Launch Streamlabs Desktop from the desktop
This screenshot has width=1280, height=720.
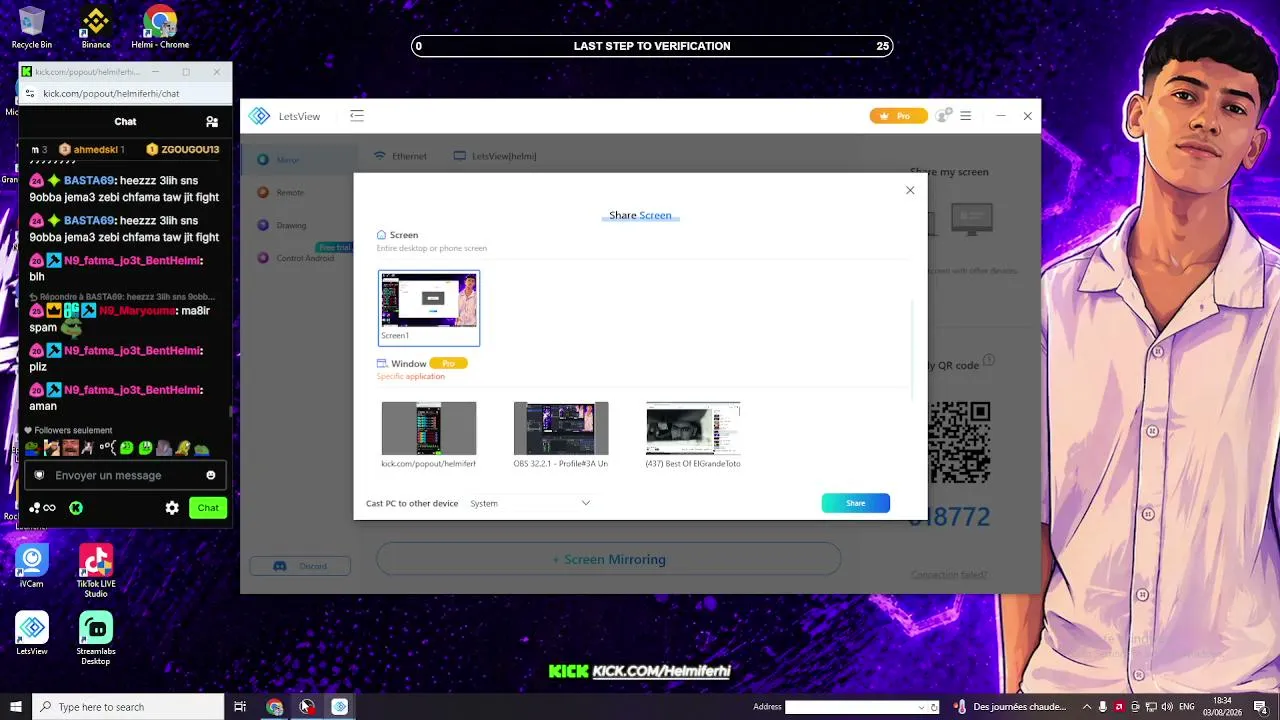point(96,639)
